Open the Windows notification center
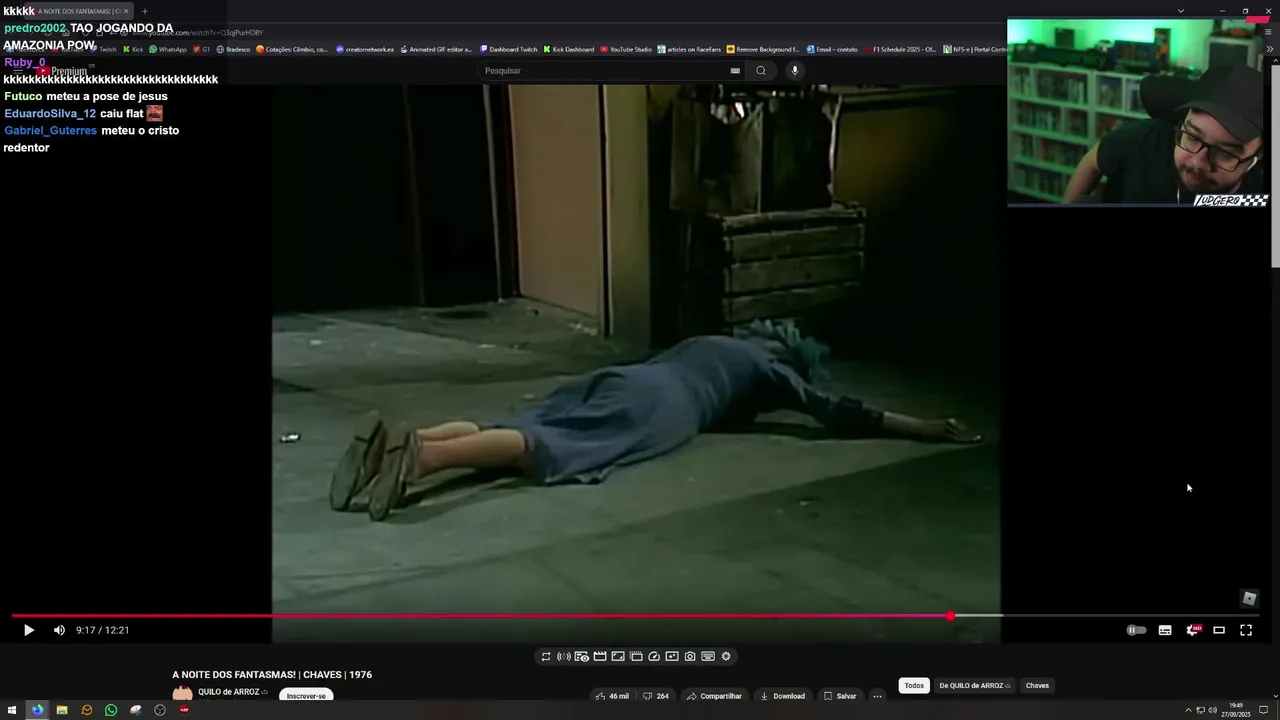This screenshot has height=720, width=1280. tap(1264, 710)
